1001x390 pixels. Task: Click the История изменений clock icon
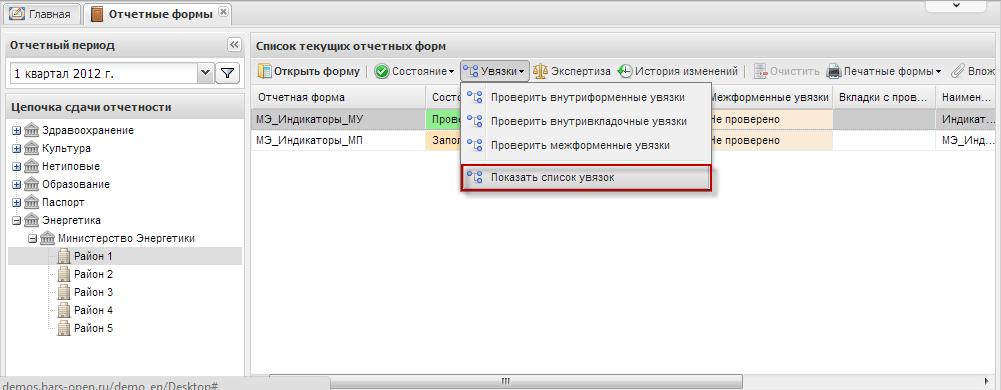pos(625,71)
